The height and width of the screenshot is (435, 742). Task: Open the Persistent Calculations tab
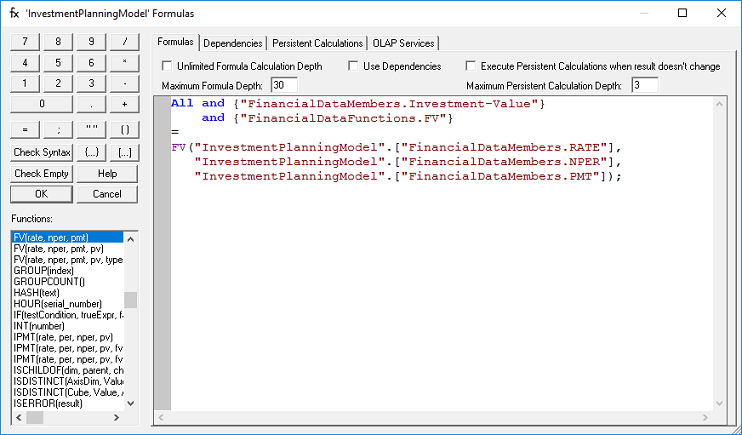[318, 43]
